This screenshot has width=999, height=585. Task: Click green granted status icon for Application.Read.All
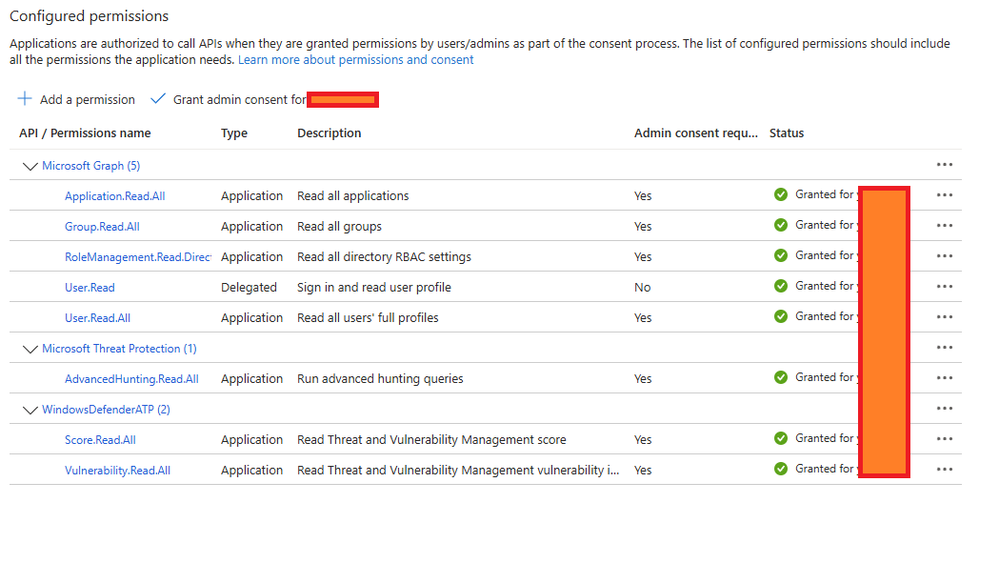(780, 194)
